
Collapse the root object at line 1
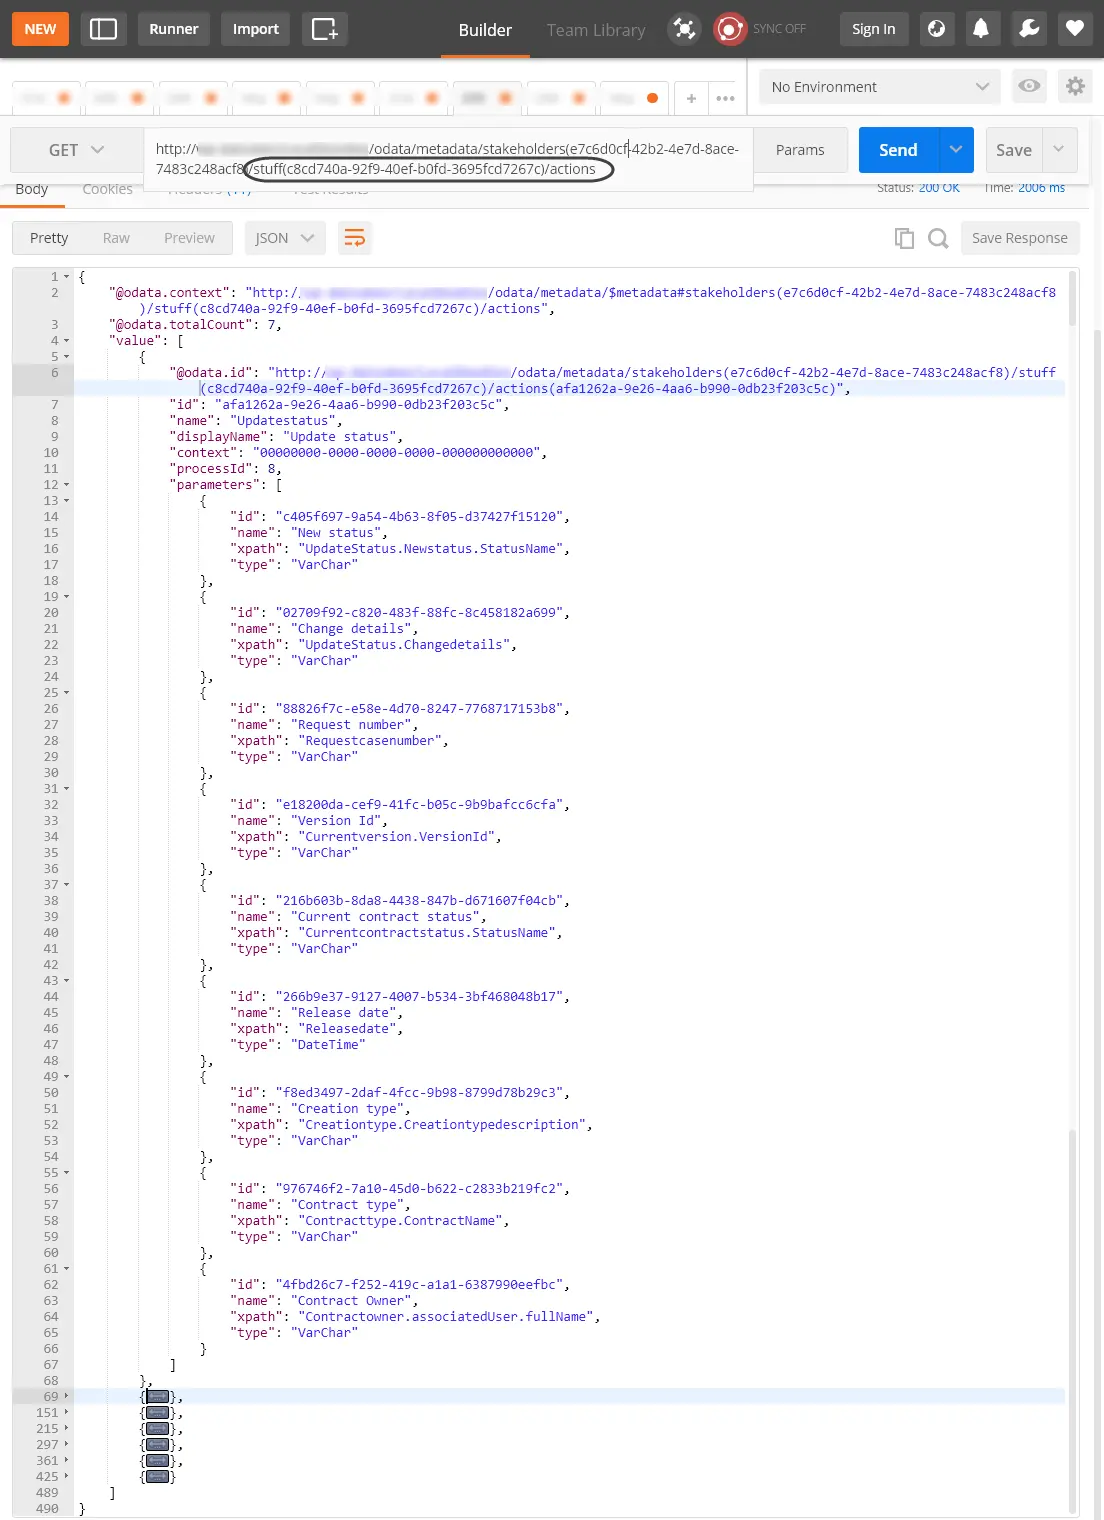[x=67, y=277]
